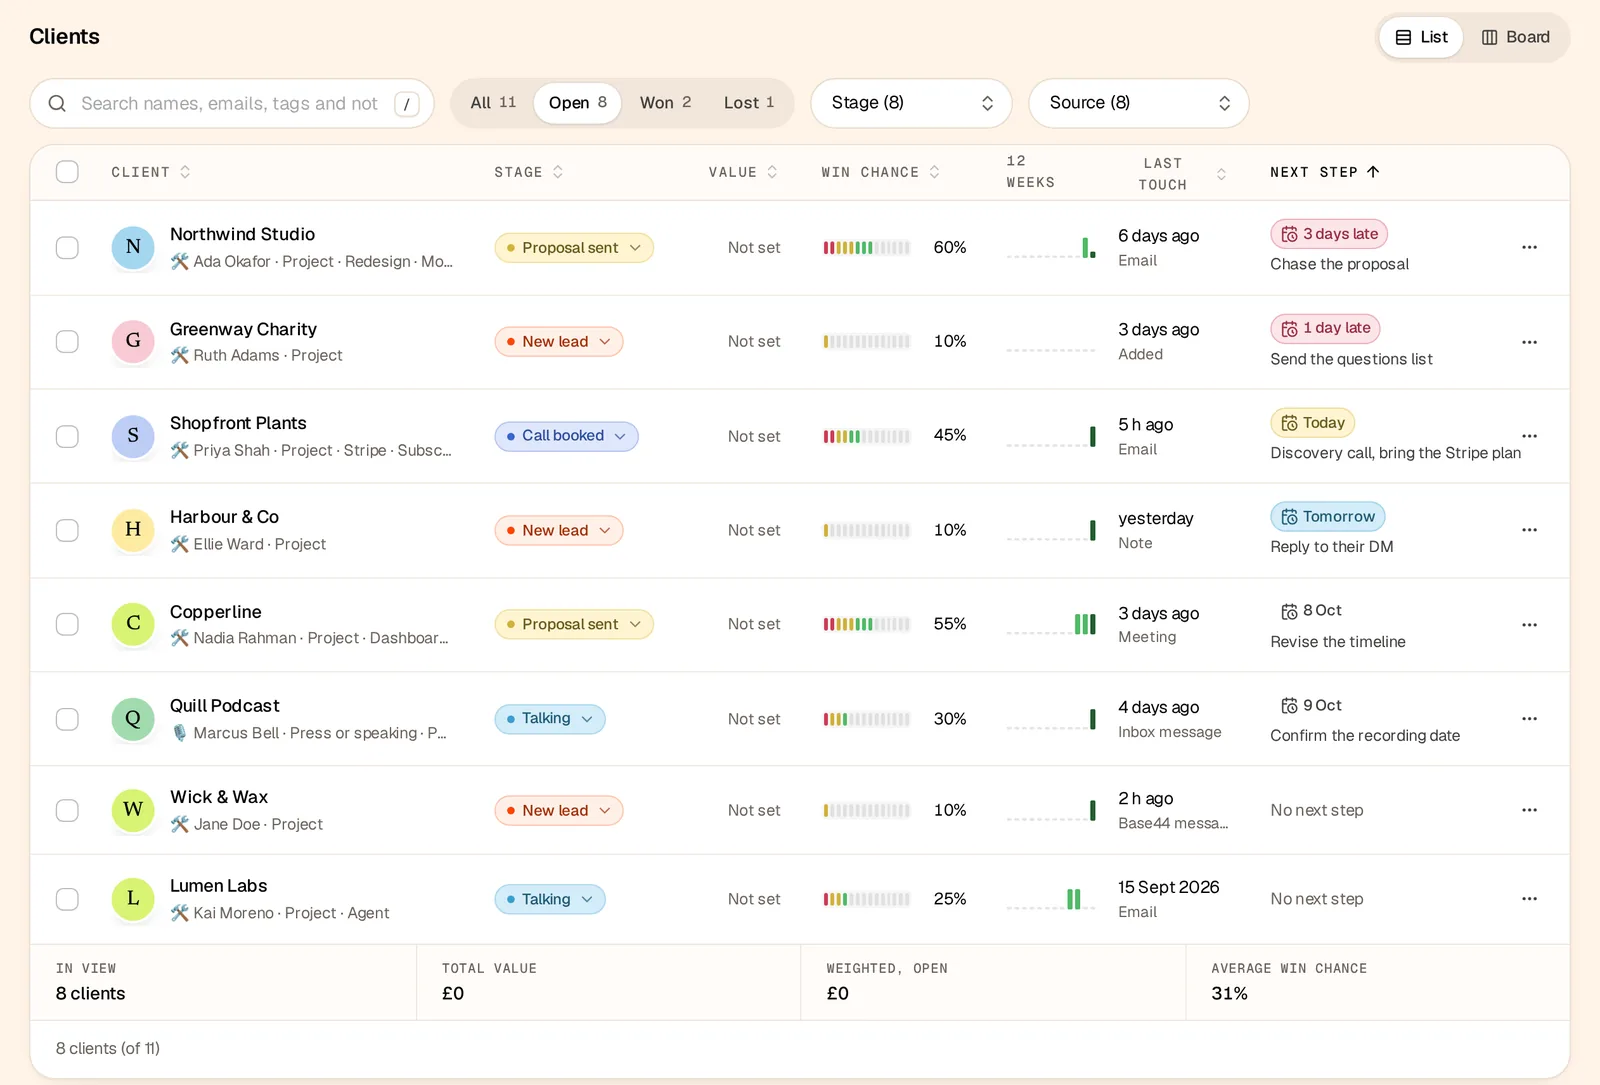Switch to Board view
The width and height of the screenshot is (1600, 1085).
point(1516,37)
